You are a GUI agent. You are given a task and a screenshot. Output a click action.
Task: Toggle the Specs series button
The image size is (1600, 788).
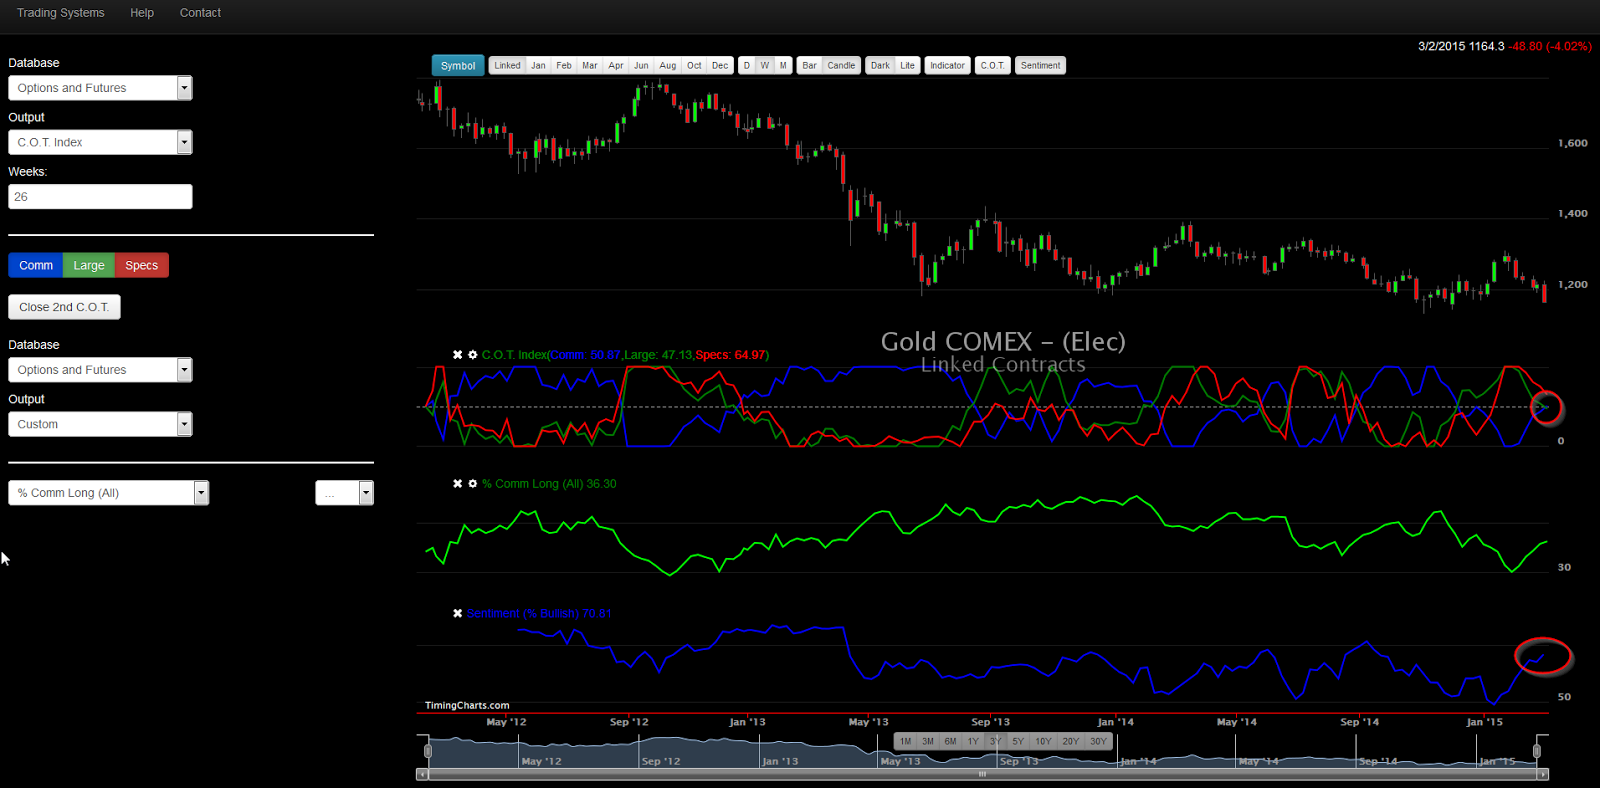(x=142, y=265)
